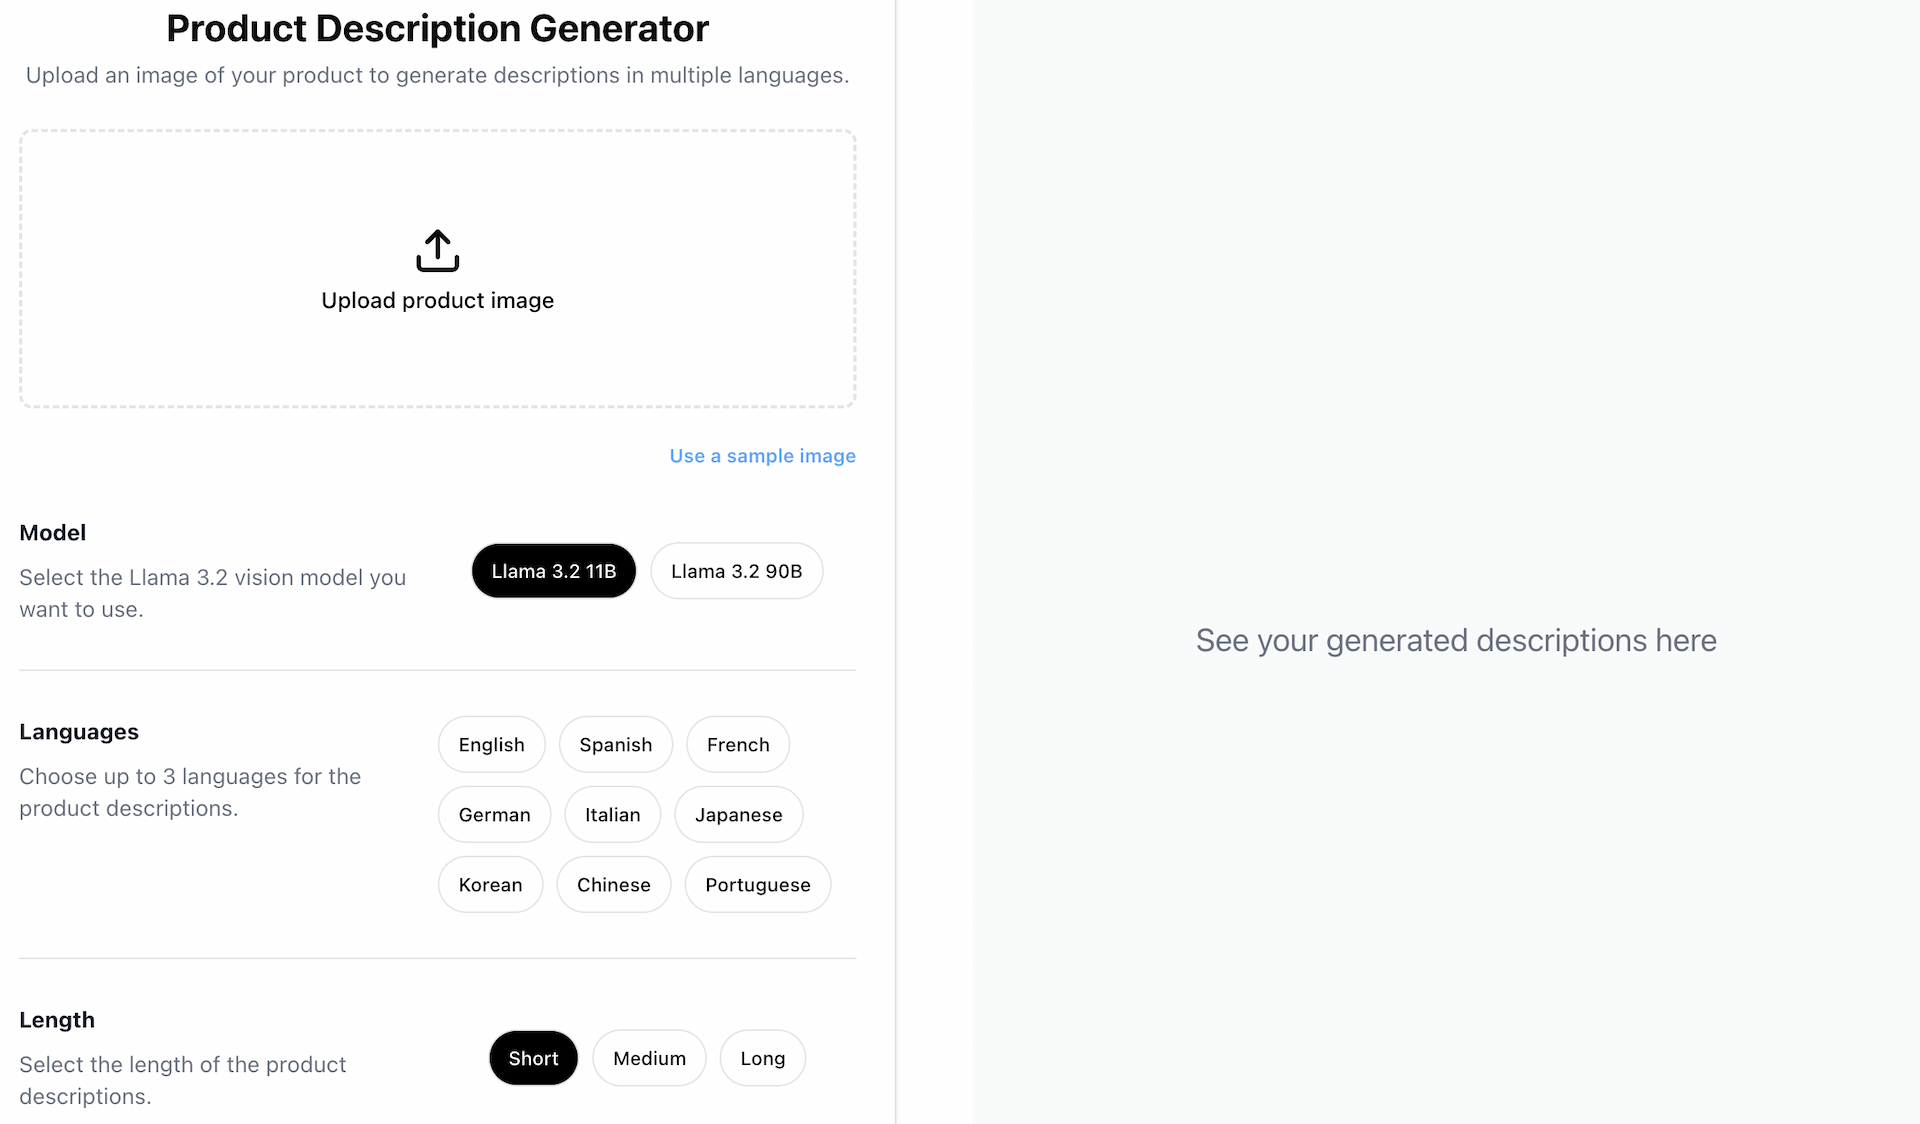
Task: Click the generated descriptions output area
Action: click(1457, 640)
